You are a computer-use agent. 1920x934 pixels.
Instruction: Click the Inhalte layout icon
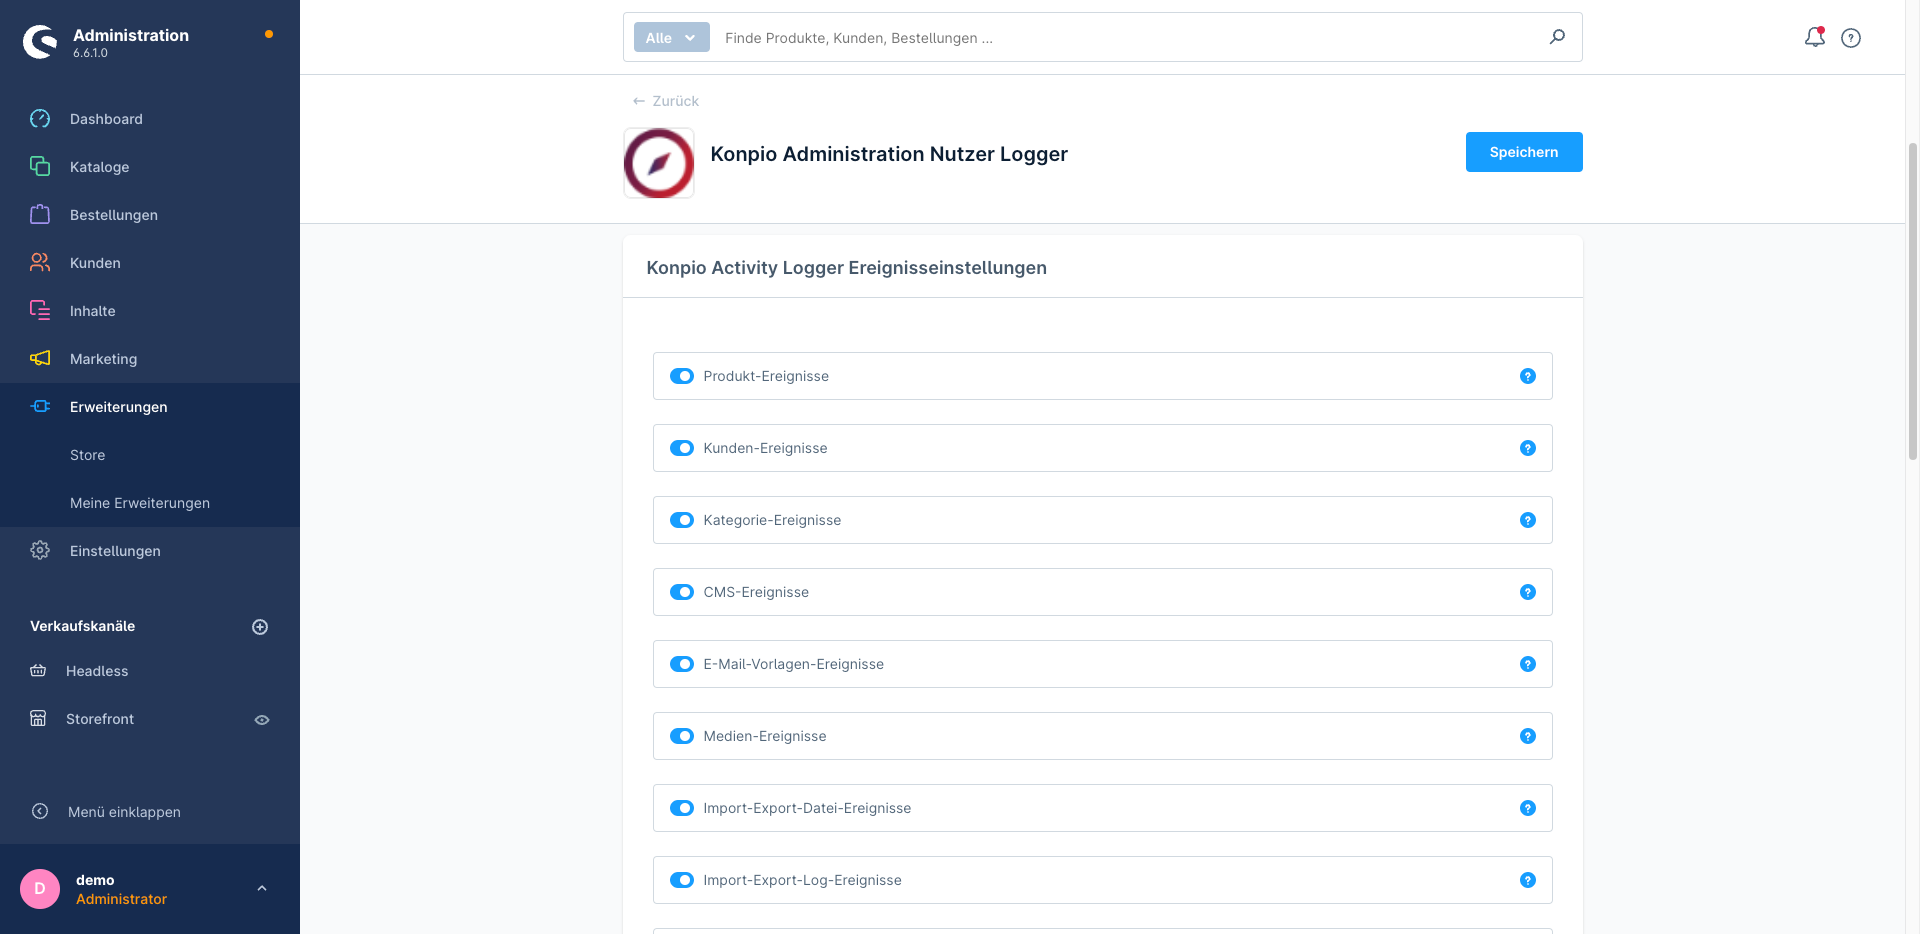[x=40, y=311]
